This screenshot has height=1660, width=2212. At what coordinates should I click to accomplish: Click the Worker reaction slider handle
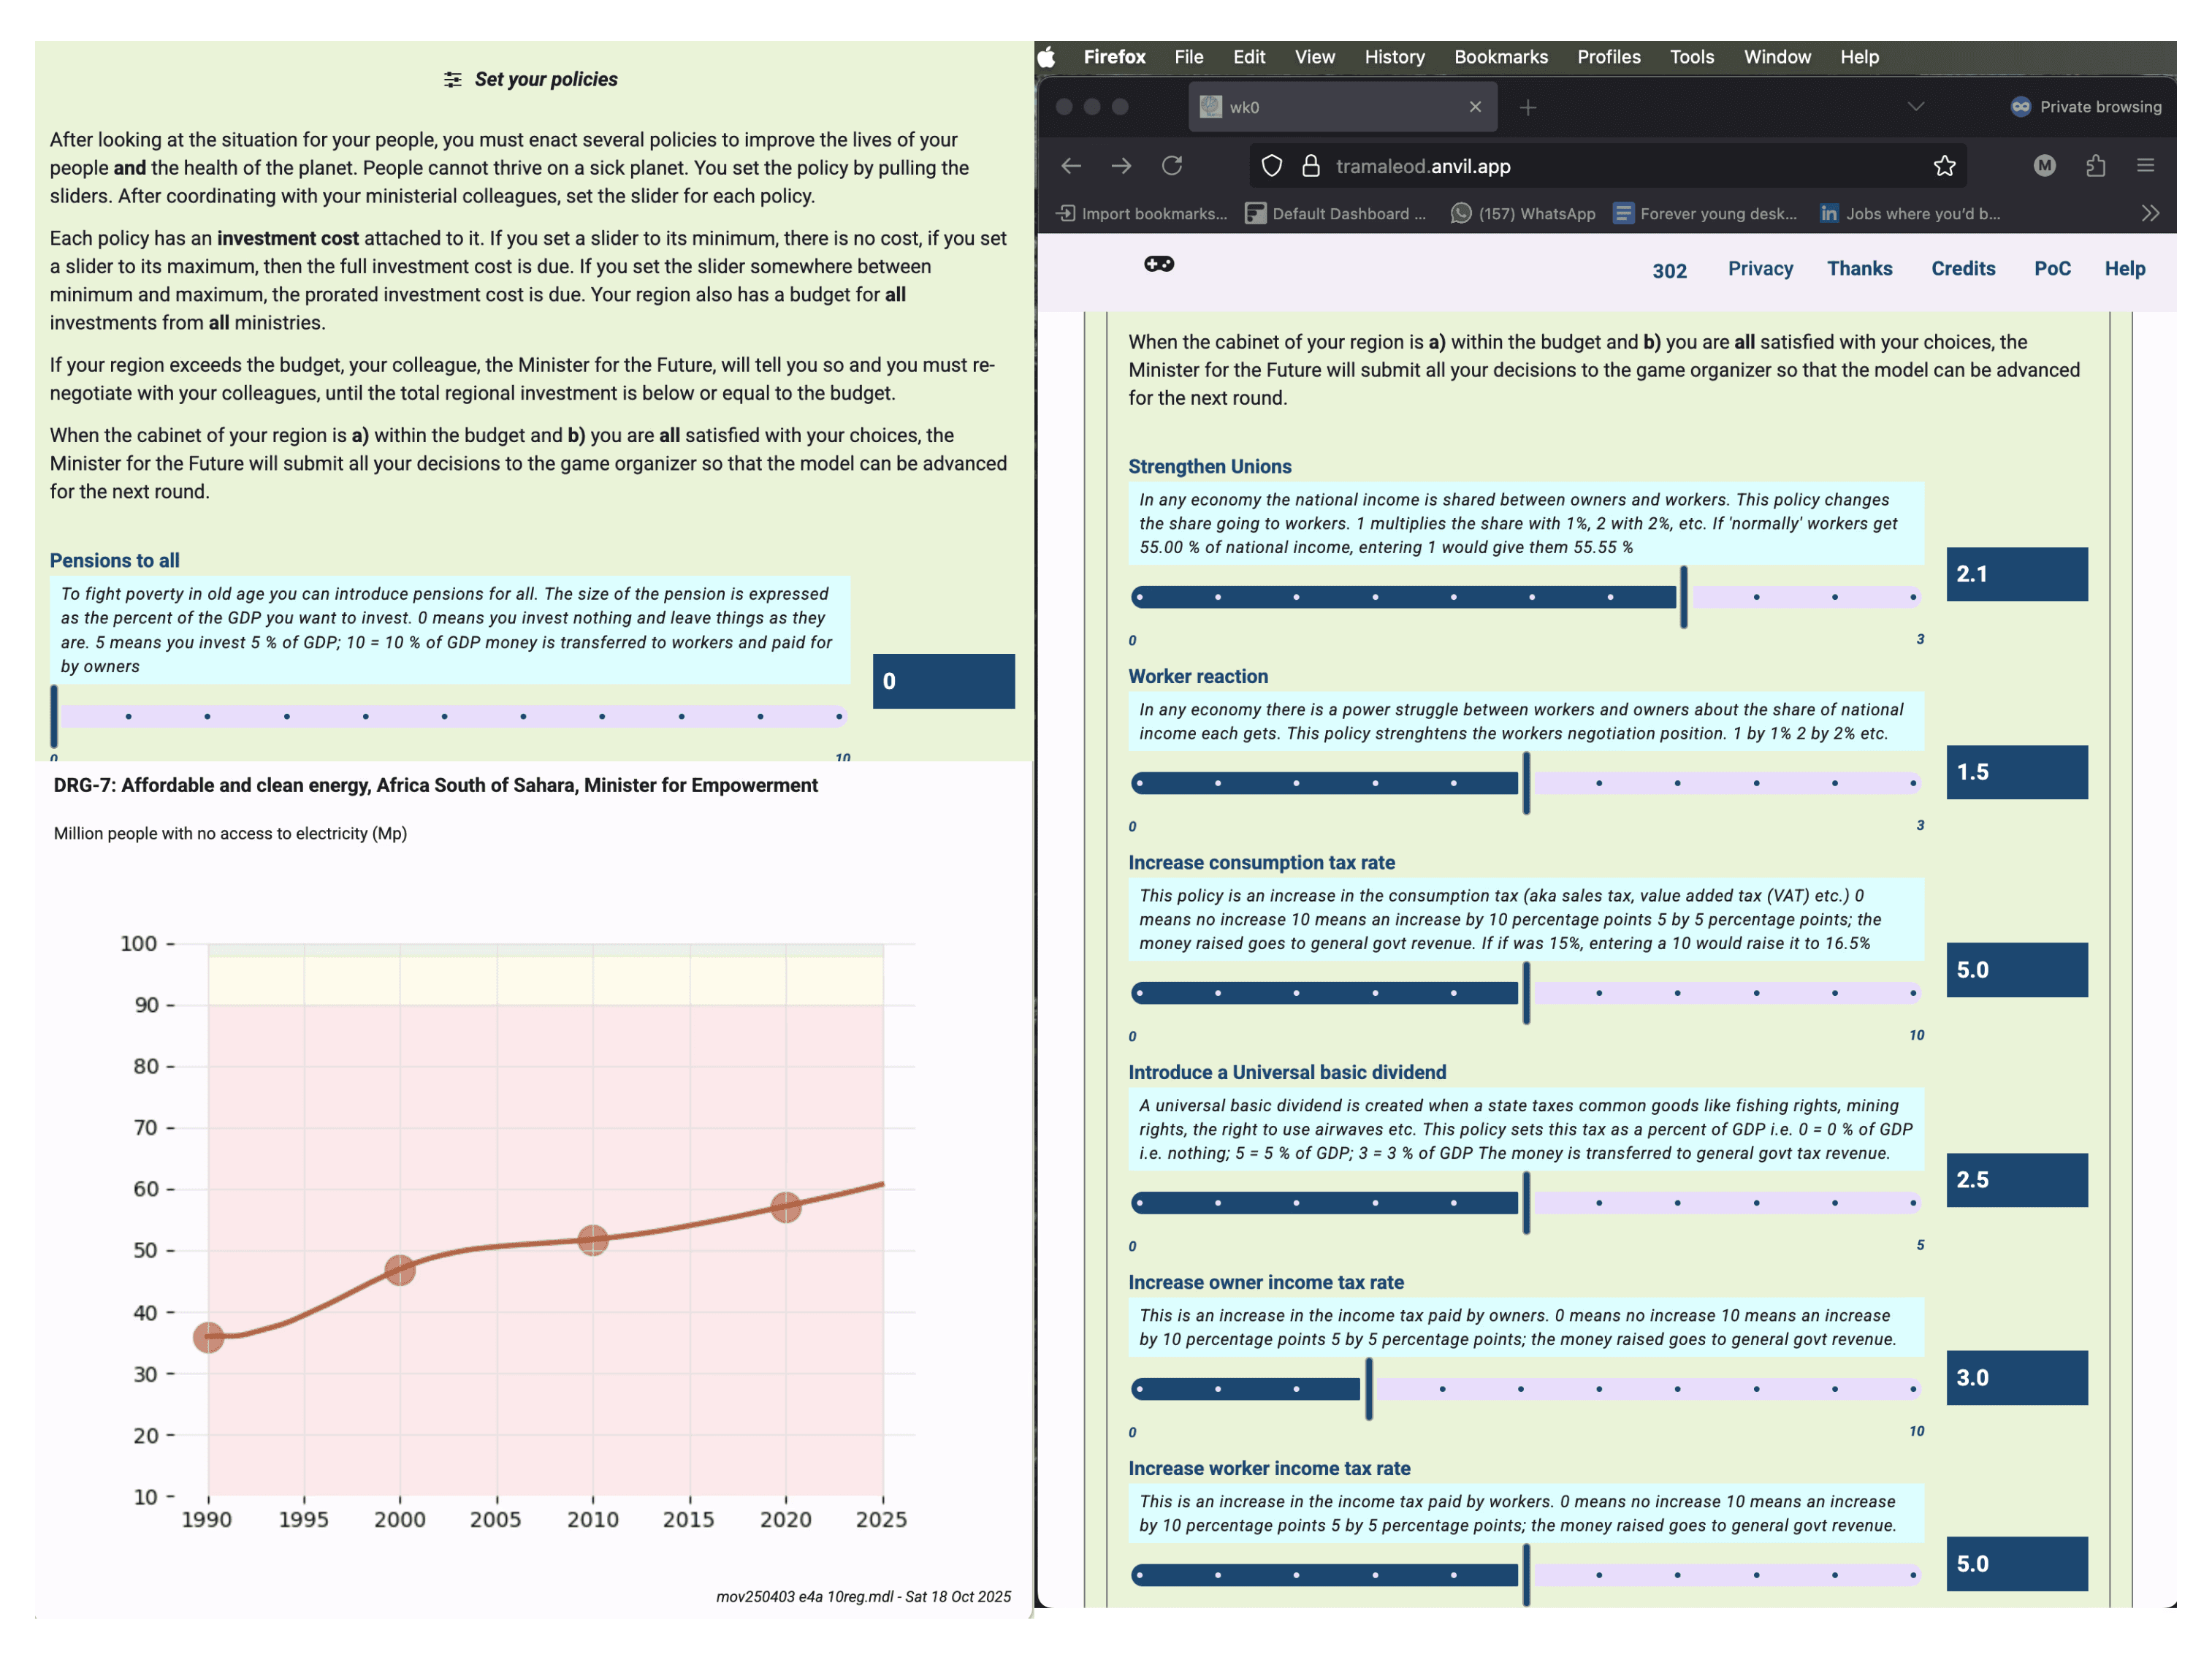[1526, 783]
